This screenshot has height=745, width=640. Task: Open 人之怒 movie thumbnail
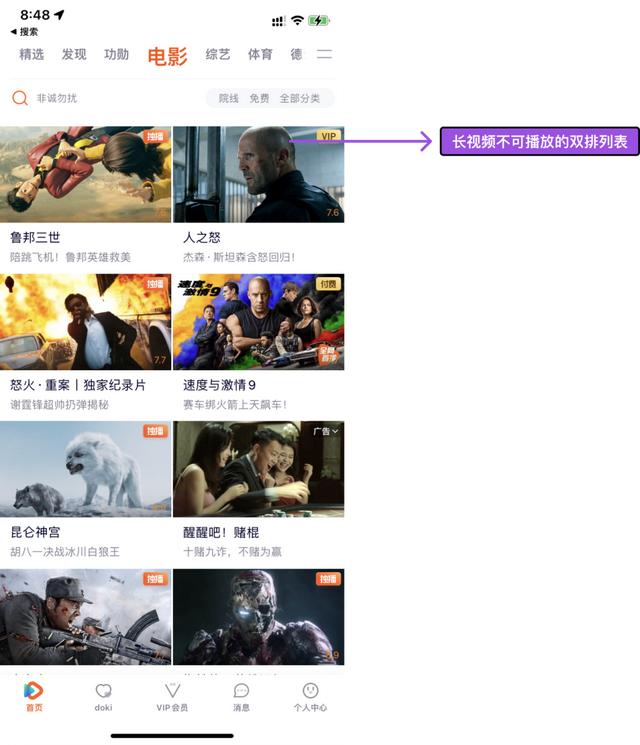pos(258,174)
